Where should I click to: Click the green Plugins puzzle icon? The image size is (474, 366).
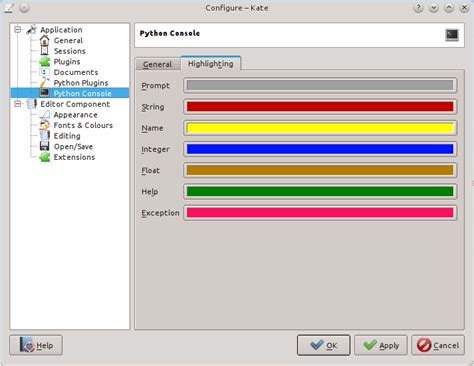click(x=44, y=62)
